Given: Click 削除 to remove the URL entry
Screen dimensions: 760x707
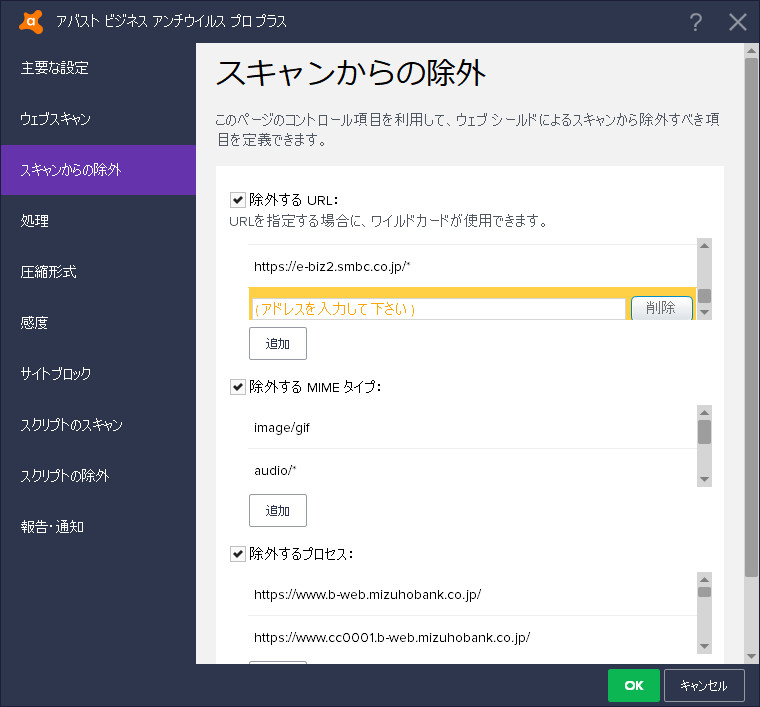Looking at the screenshot, I should pyautogui.click(x=662, y=308).
